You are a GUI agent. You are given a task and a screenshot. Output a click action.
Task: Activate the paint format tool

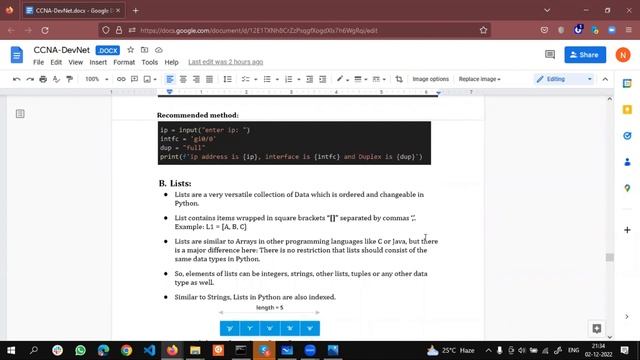[69, 79]
